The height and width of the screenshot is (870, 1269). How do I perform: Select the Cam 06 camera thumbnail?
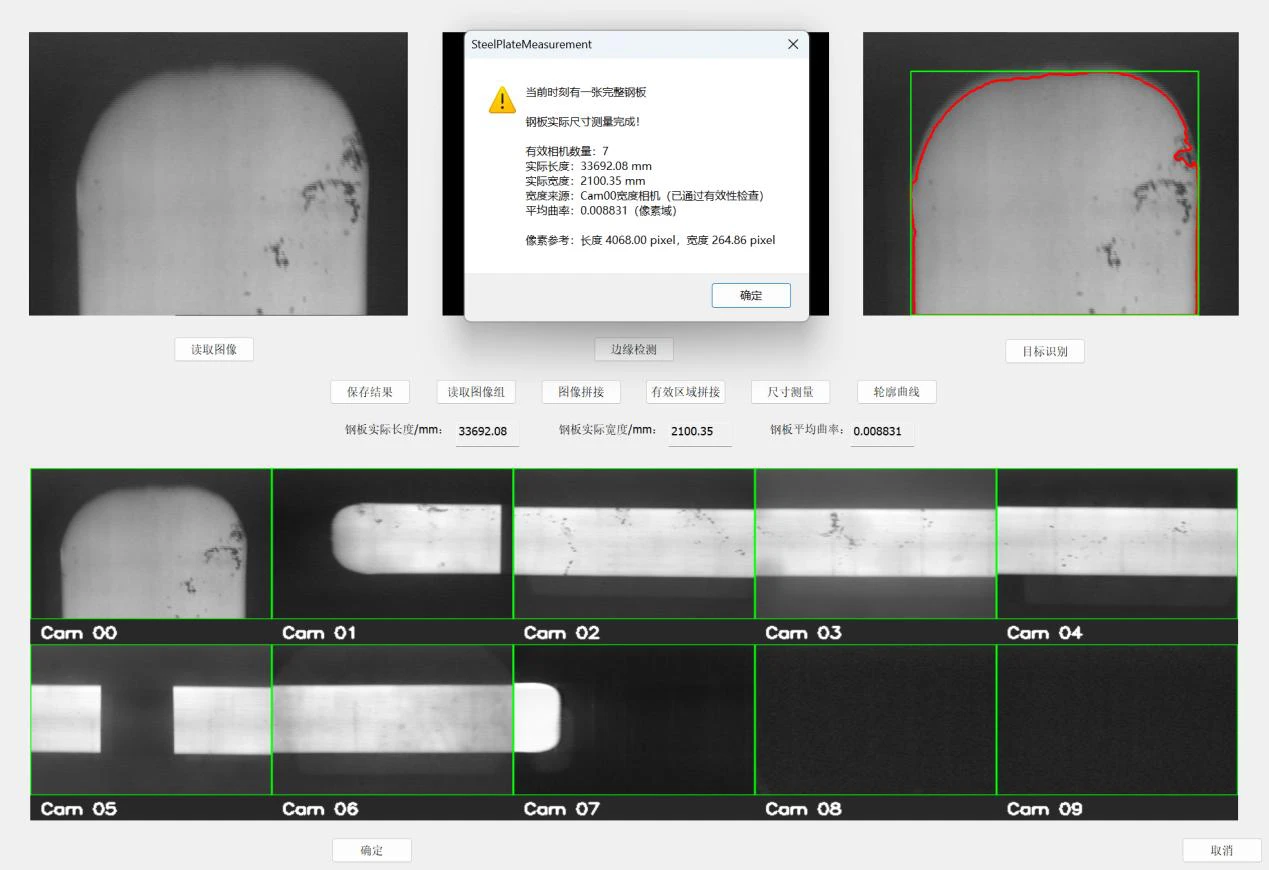point(393,720)
